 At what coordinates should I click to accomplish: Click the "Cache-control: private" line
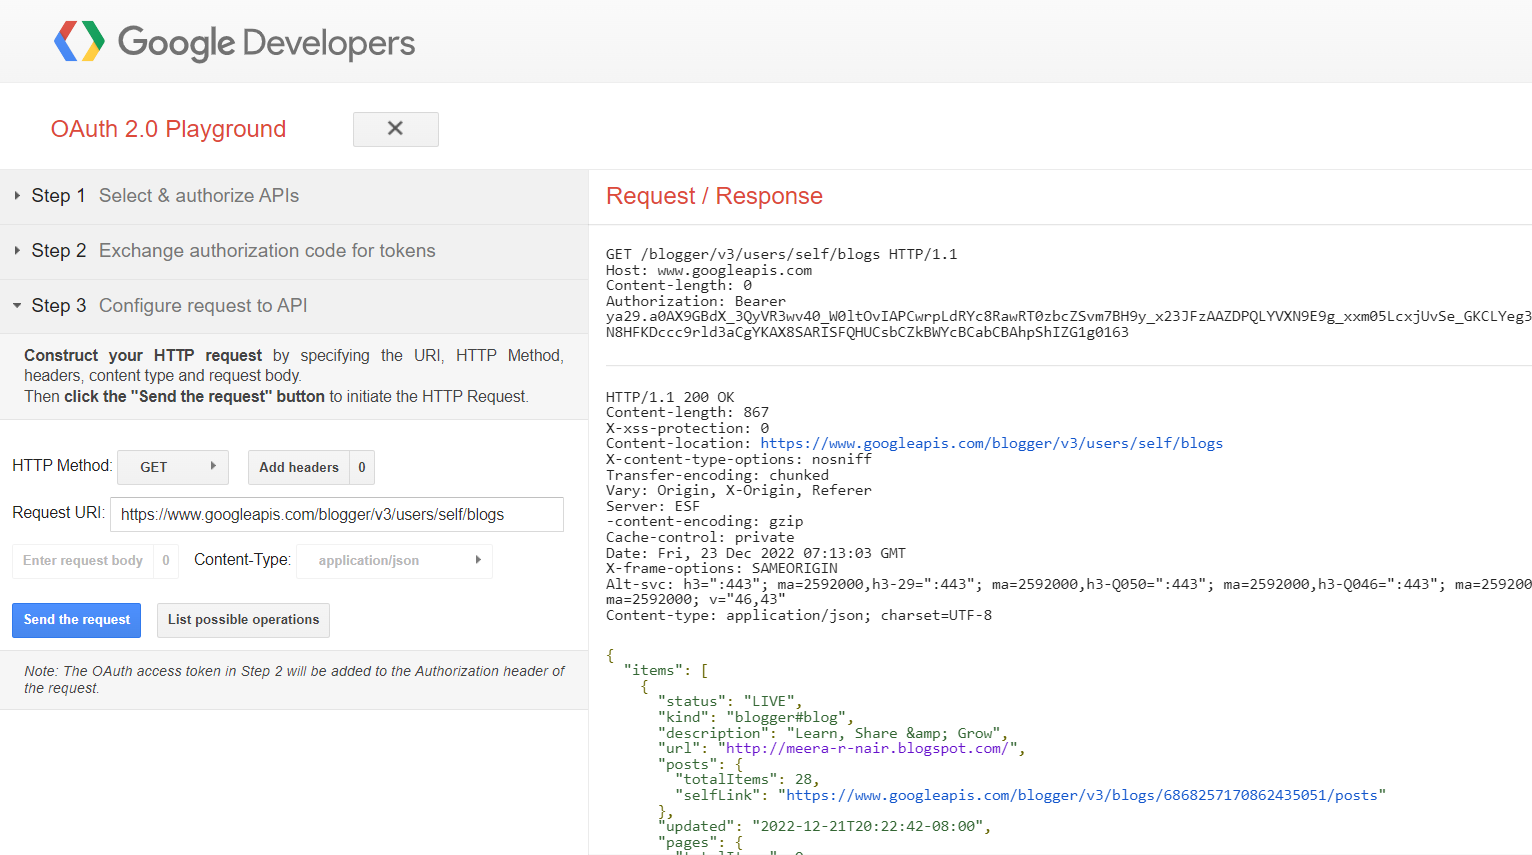click(700, 537)
